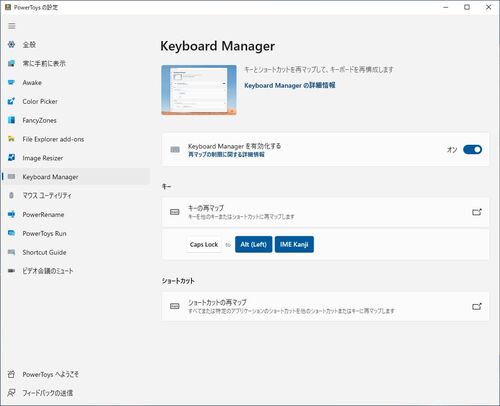Open shortcut remap editor via external-window icon
The width and height of the screenshot is (500, 406).
click(477, 306)
